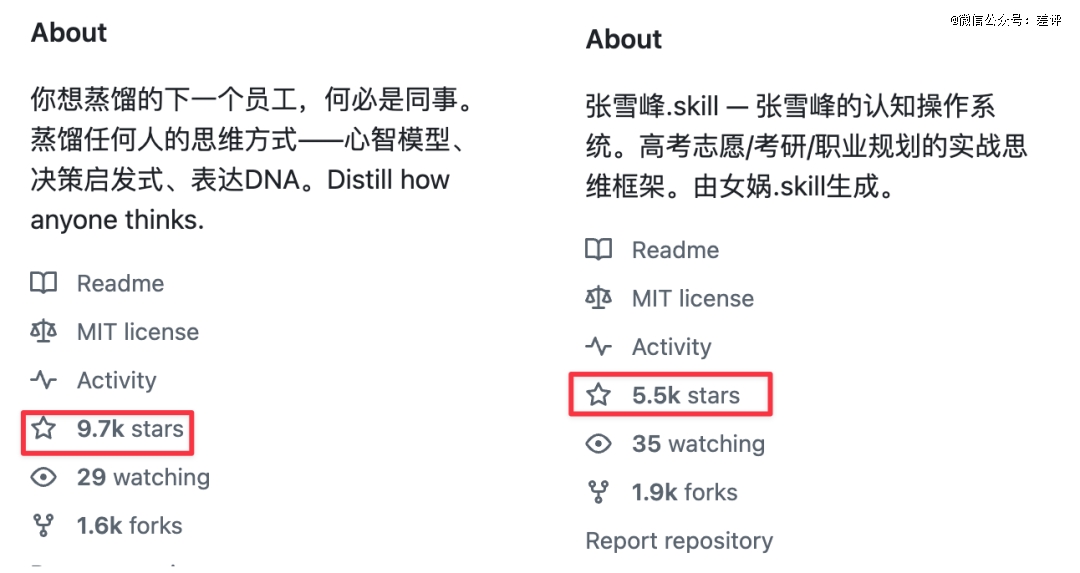The image size is (1080, 573).
Task: Click the fork icon next to 1.6k forks
Action: point(43,526)
